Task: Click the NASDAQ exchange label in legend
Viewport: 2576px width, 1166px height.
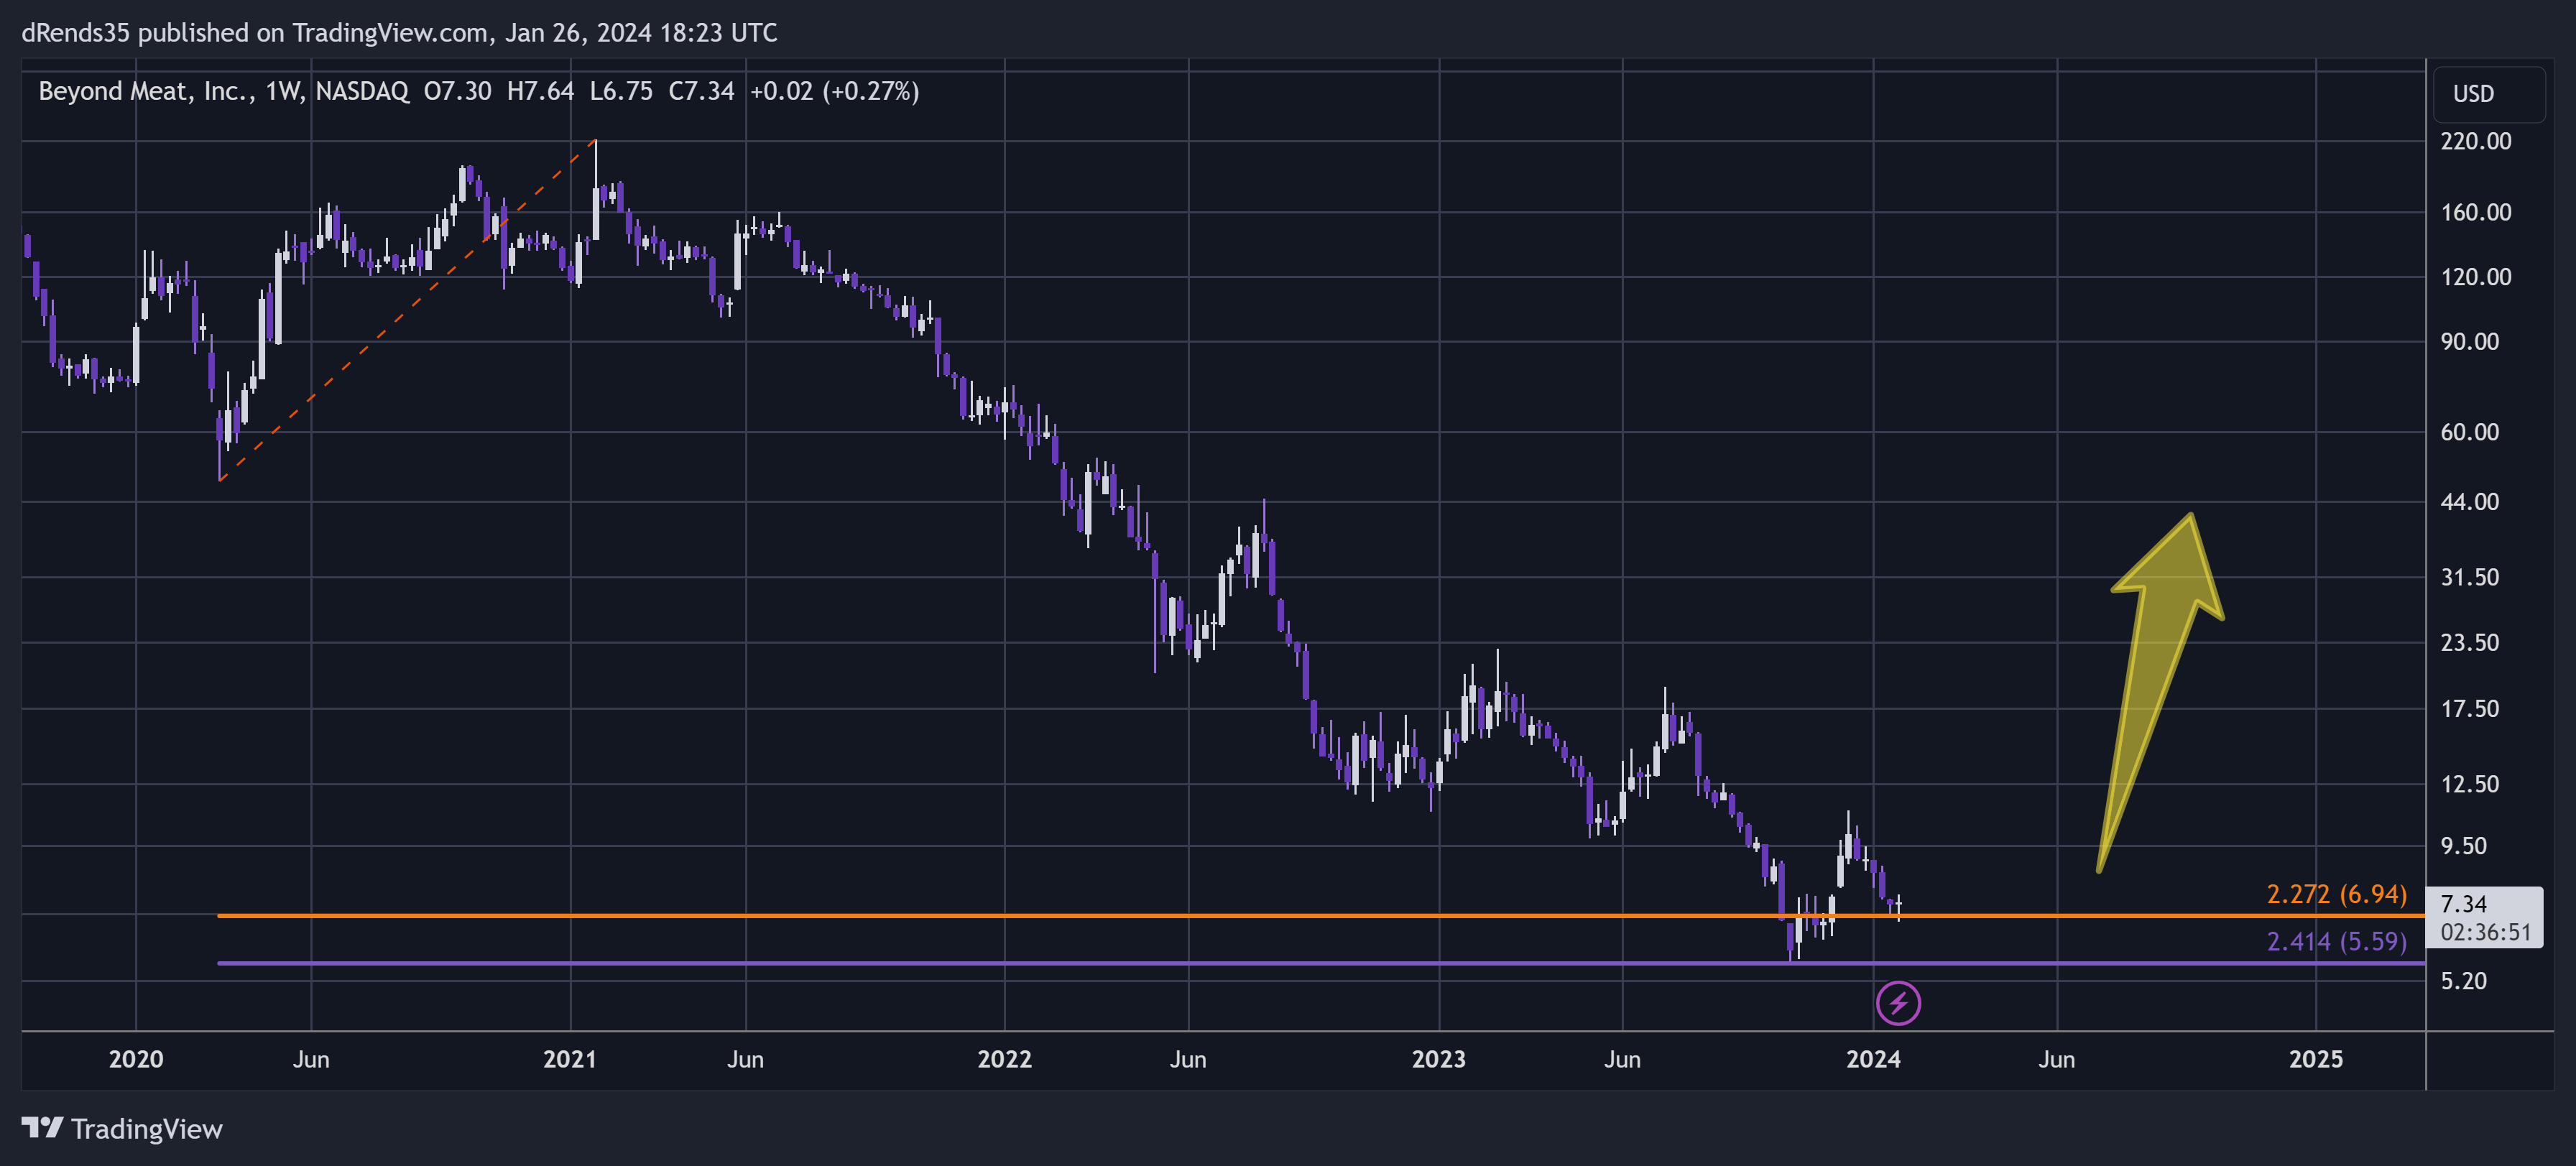Action: click(x=362, y=91)
